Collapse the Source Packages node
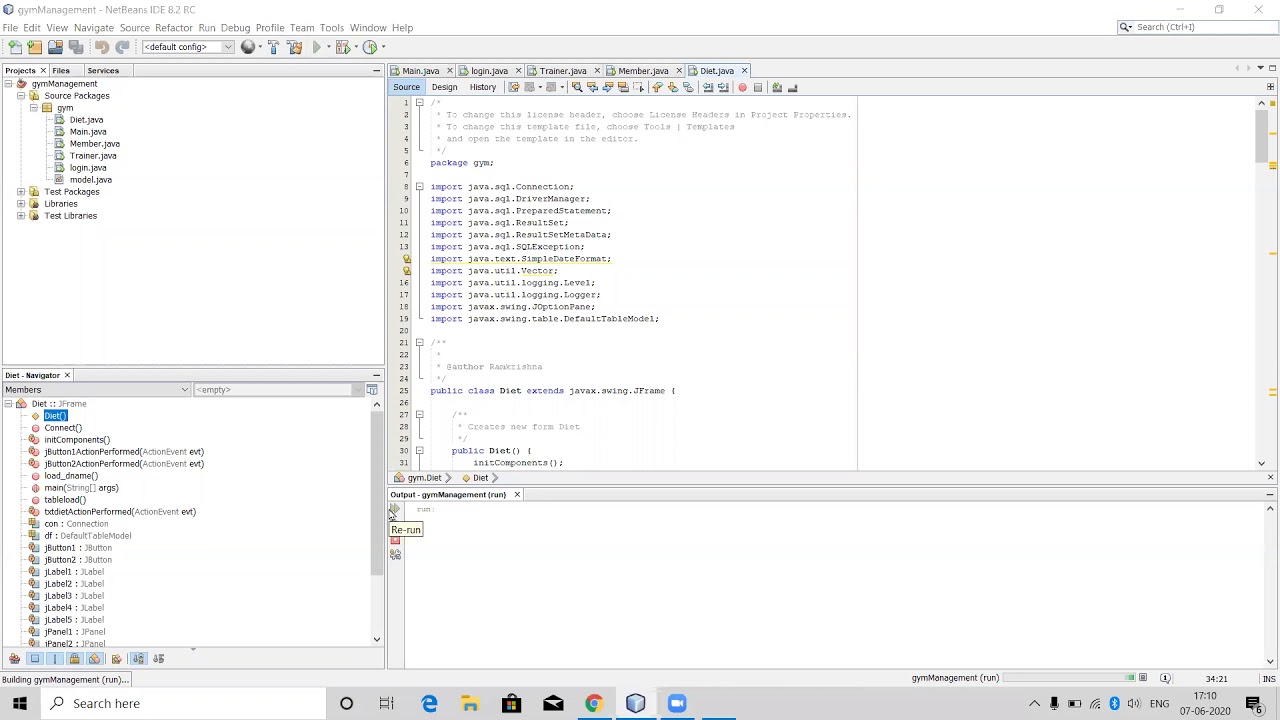Image resolution: width=1280 pixels, height=720 pixels. [21, 96]
